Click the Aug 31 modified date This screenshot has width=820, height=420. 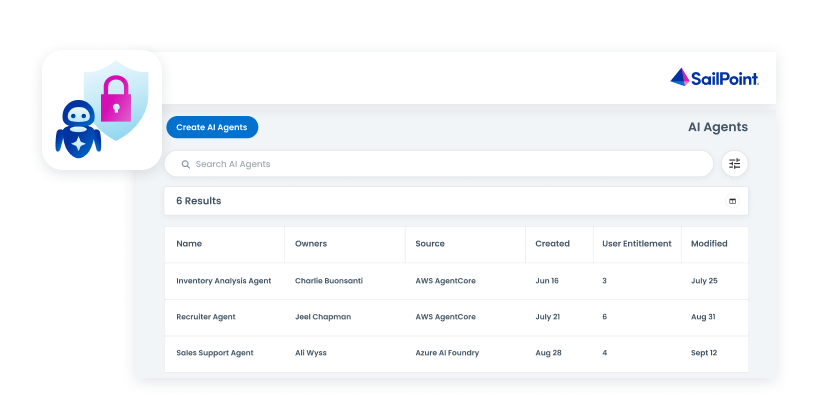tap(703, 317)
